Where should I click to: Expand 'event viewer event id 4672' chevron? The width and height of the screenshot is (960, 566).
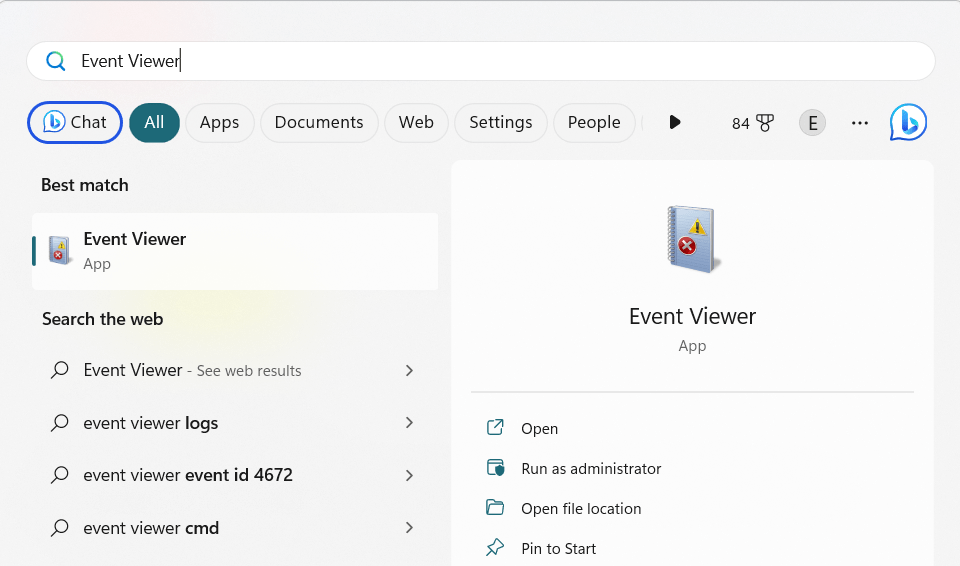(409, 475)
